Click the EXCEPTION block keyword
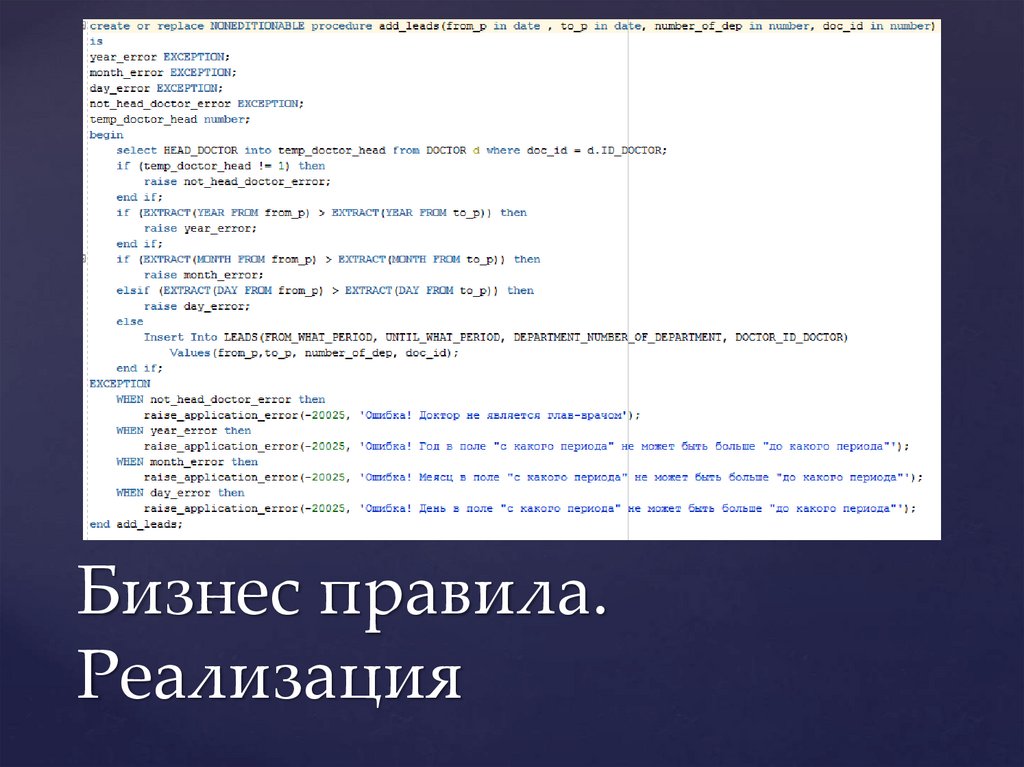1024x767 pixels. (119, 383)
